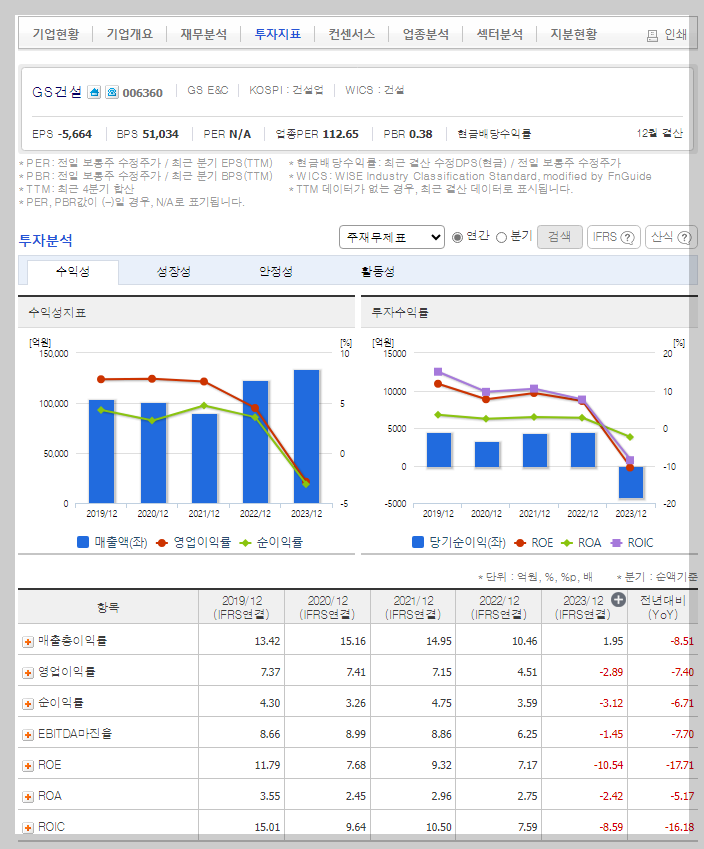Image resolution: width=704 pixels, height=849 pixels.
Task: Expand the ROIC row
Action: coord(28,828)
